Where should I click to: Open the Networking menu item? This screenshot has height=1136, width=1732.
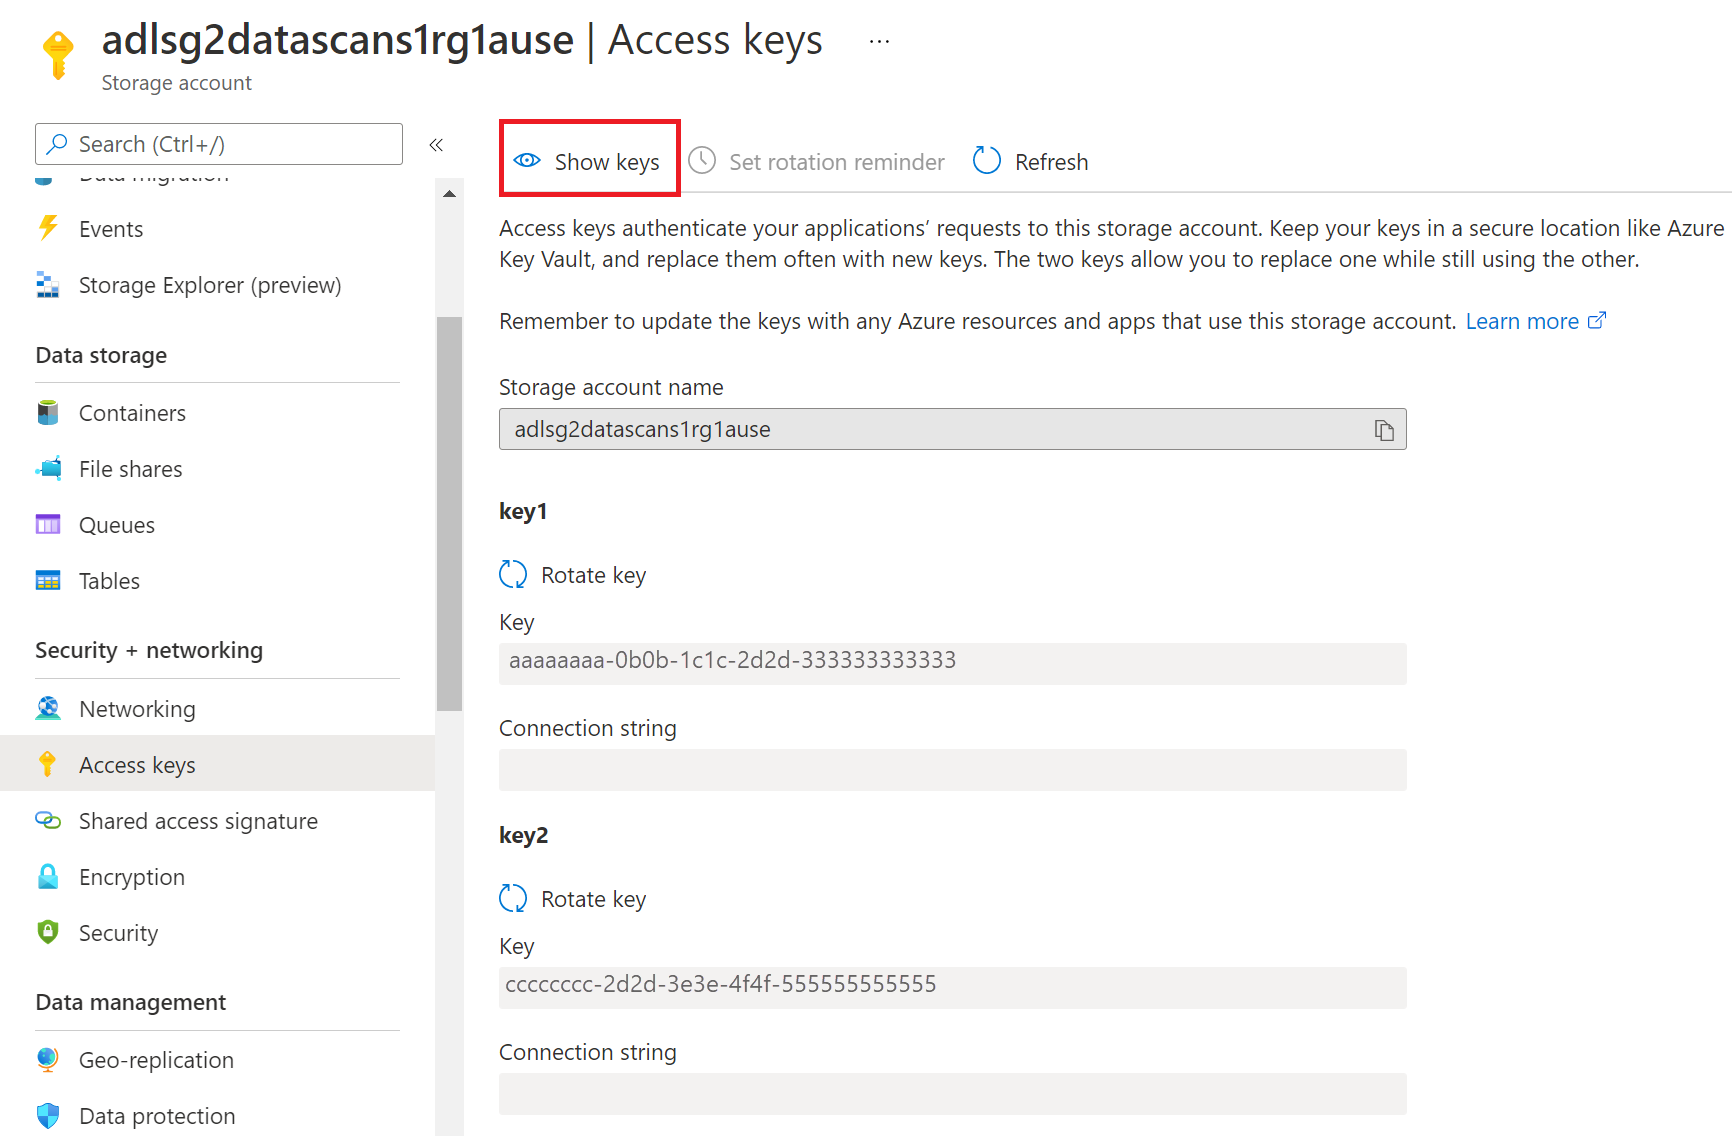(x=137, y=709)
